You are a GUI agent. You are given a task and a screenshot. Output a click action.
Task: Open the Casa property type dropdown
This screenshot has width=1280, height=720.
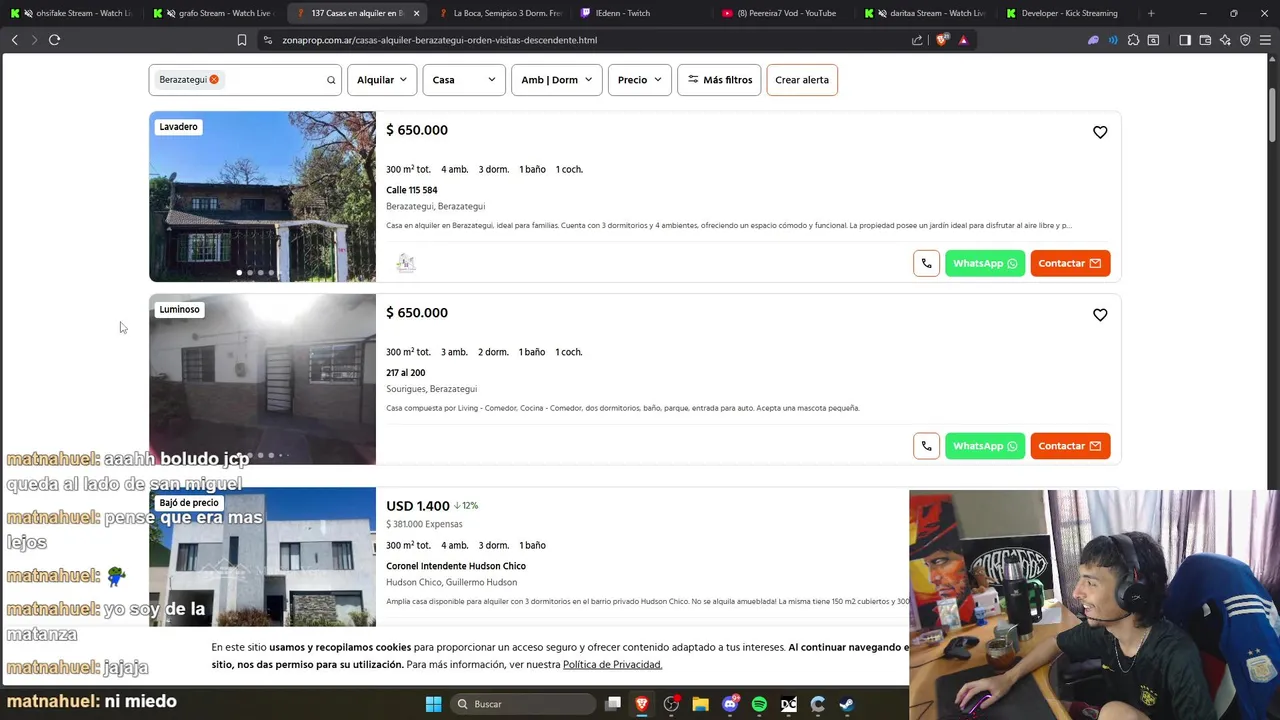click(x=464, y=80)
